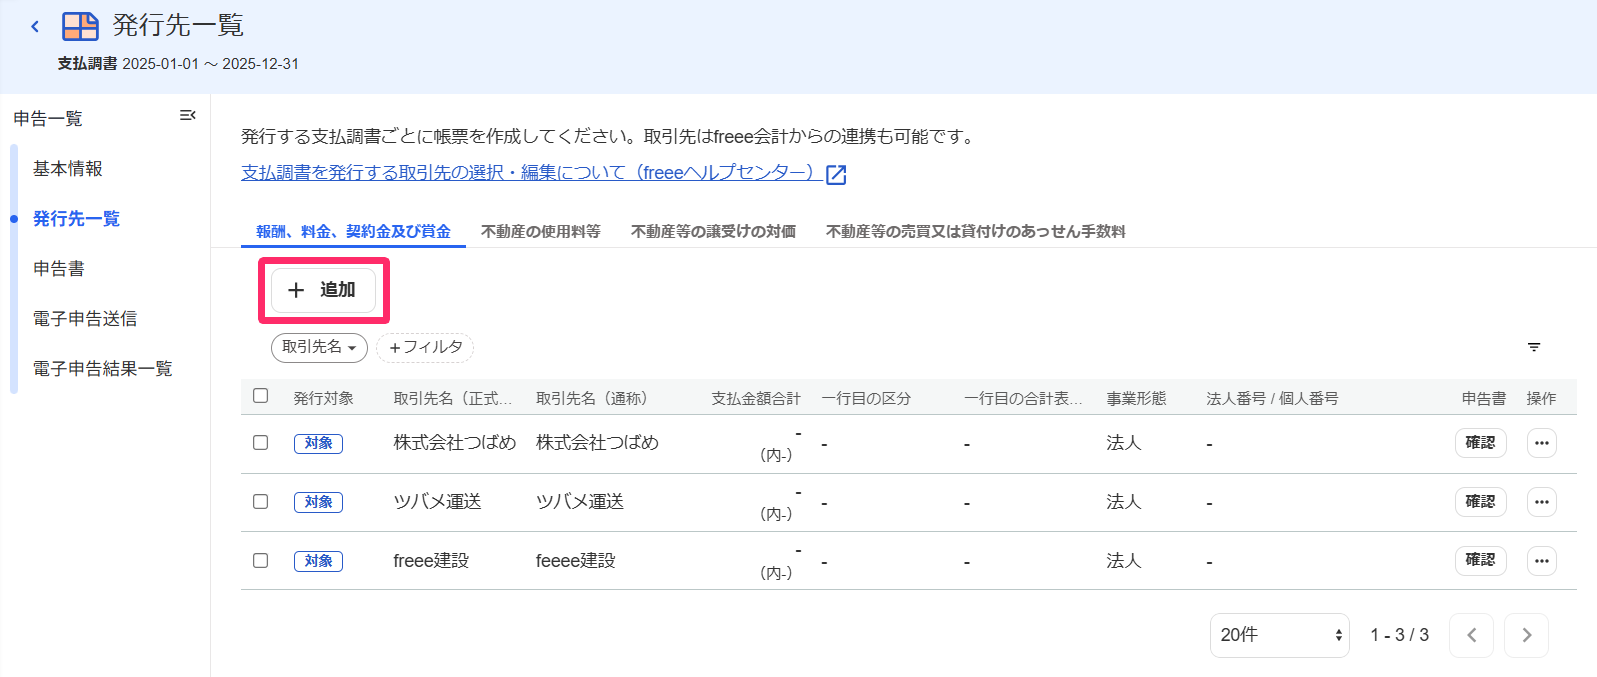Click the feeee建設 通称 cell

pos(576,561)
